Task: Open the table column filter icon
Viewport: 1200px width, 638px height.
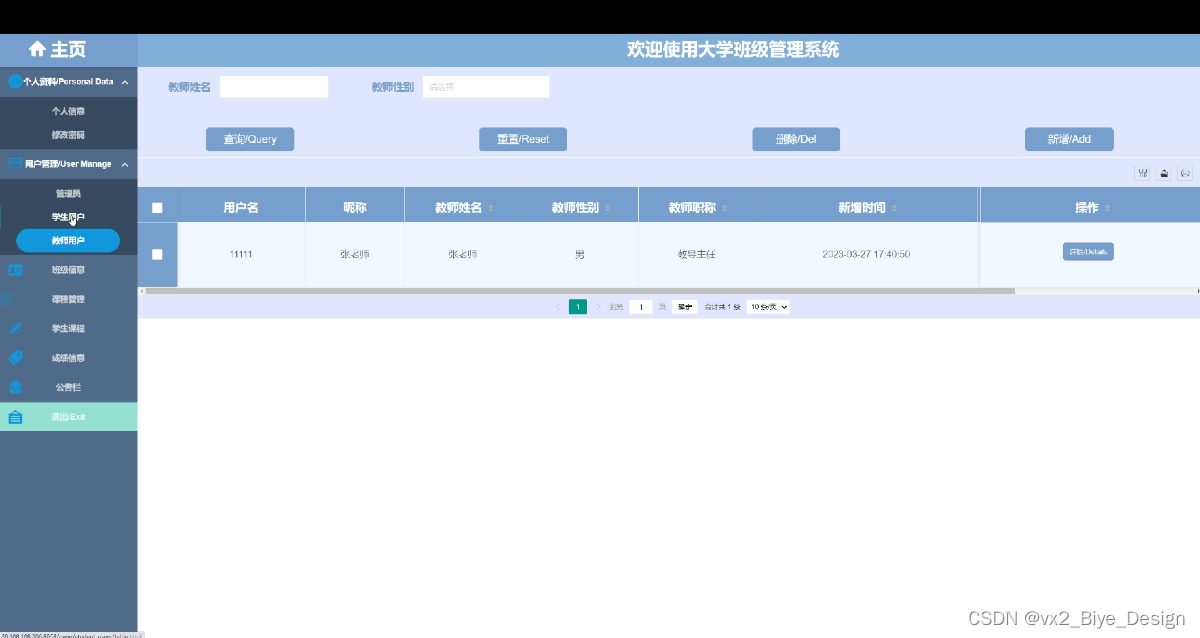Action: (x=1142, y=173)
